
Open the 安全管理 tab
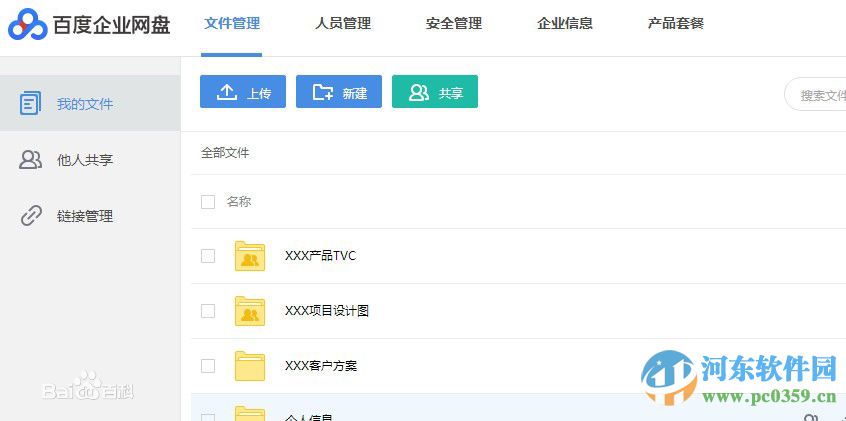tap(454, 23)
